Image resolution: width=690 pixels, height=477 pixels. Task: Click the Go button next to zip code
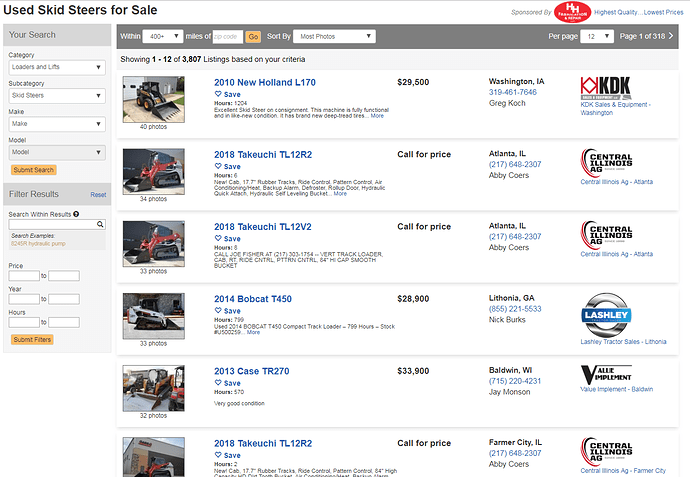pos(253,37)
